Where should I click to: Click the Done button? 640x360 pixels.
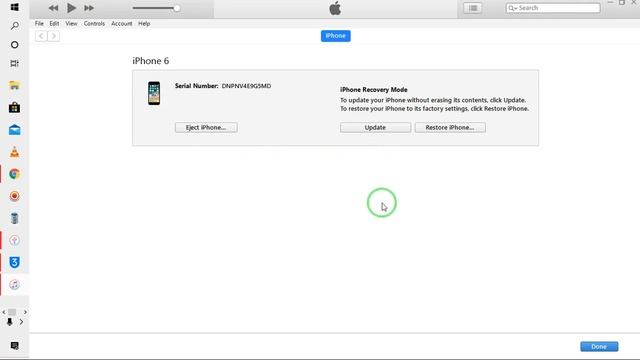click(x=599, y=347)
